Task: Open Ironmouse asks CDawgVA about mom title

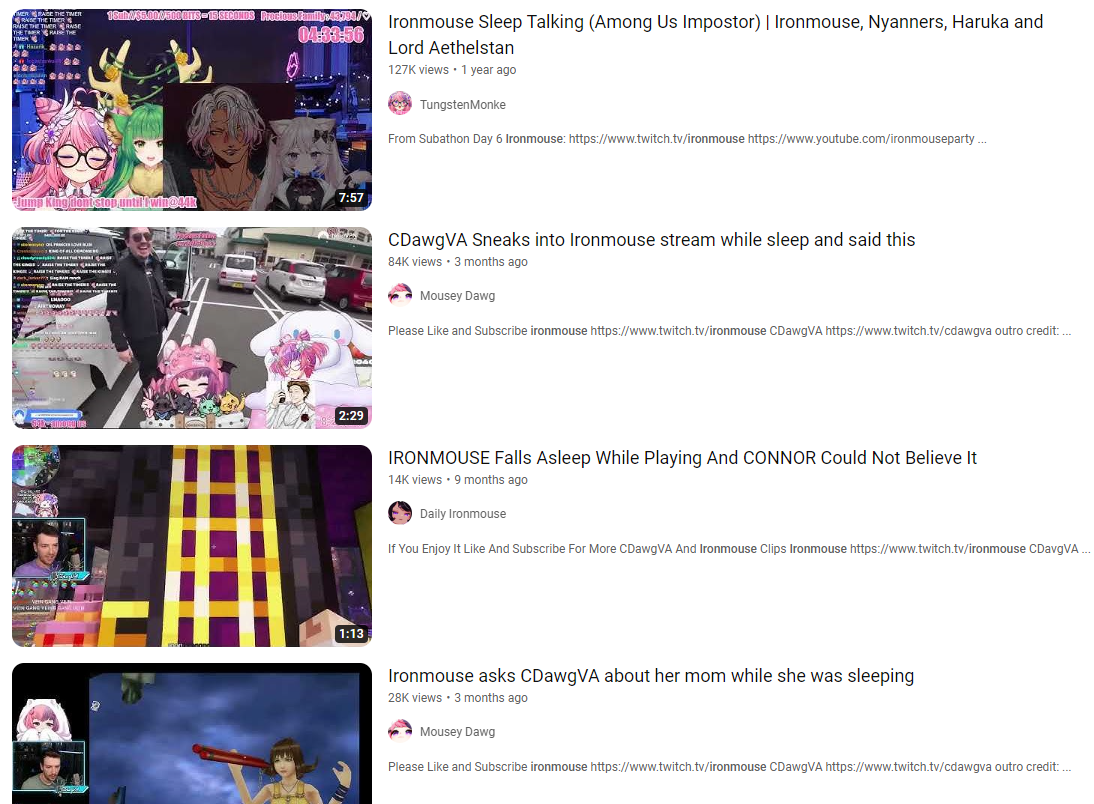Action: click(650, 676)
